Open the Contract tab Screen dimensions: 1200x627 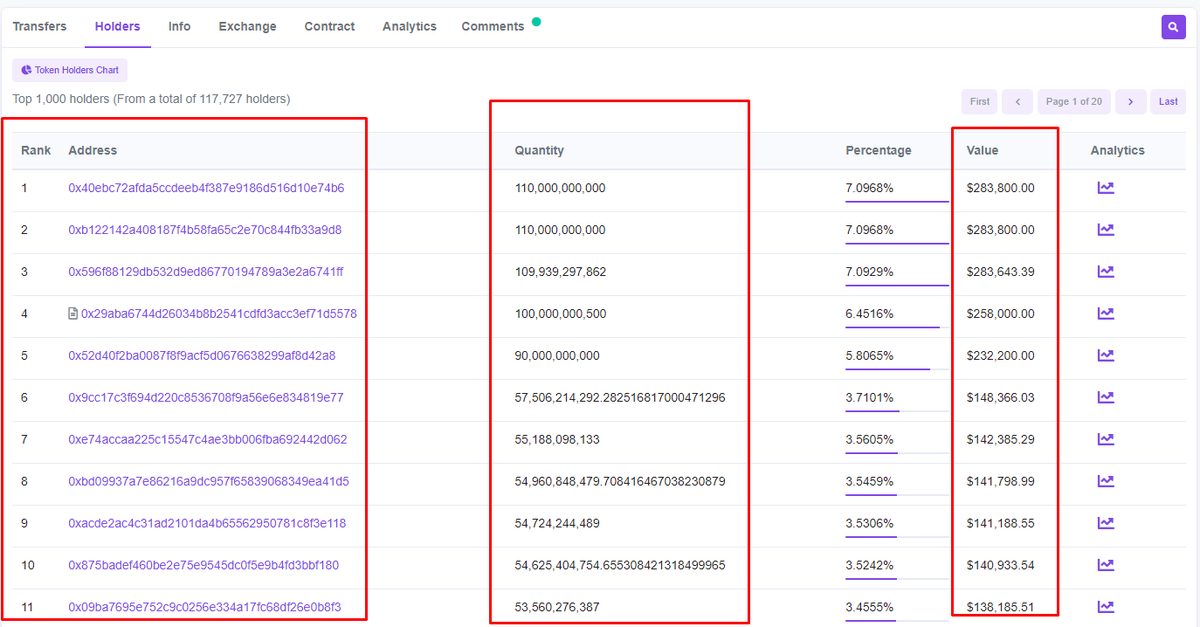click(x=330, y=27)
